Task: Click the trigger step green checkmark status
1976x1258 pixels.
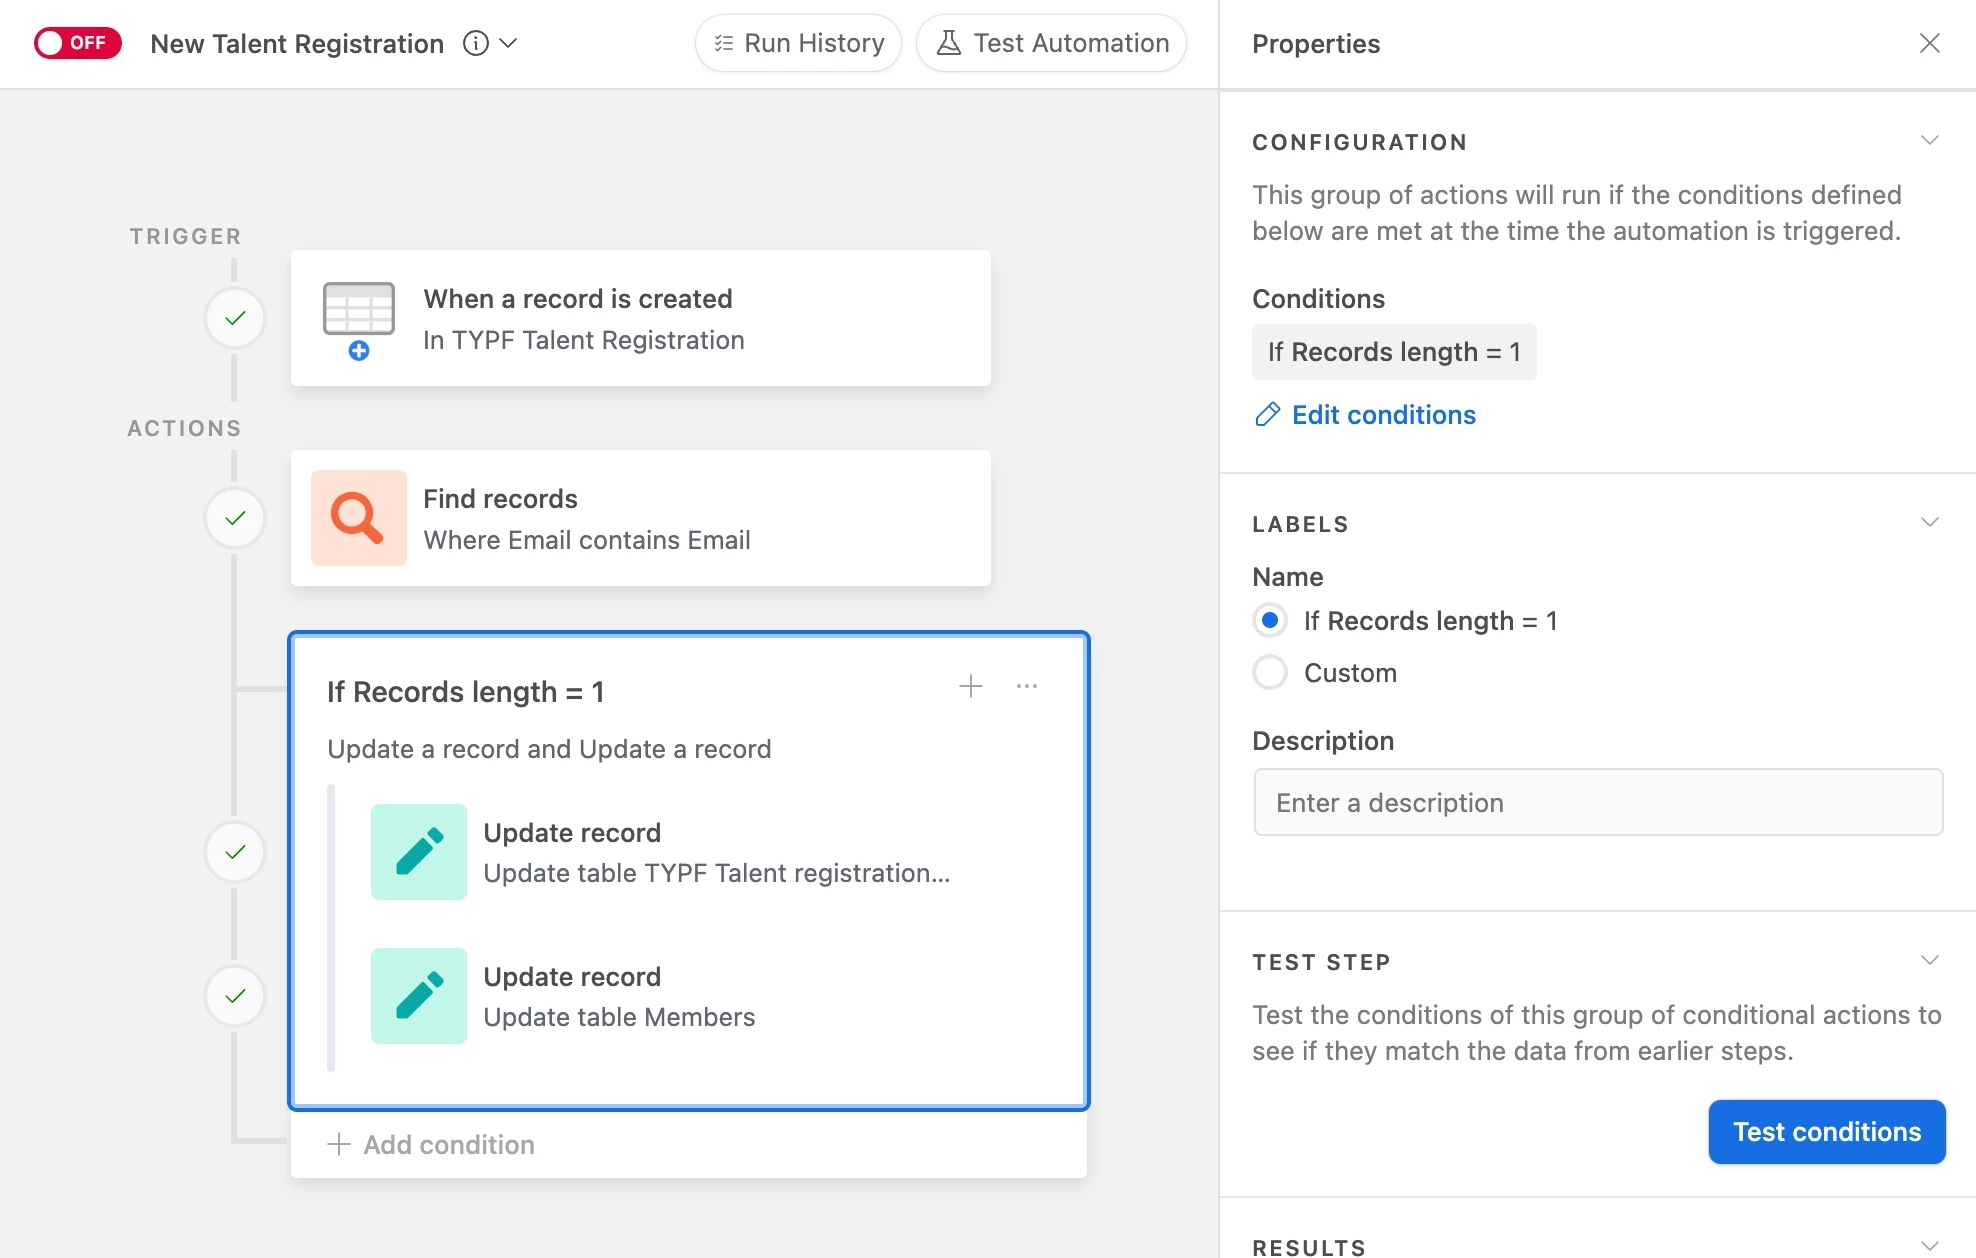Action: point(235,318)
